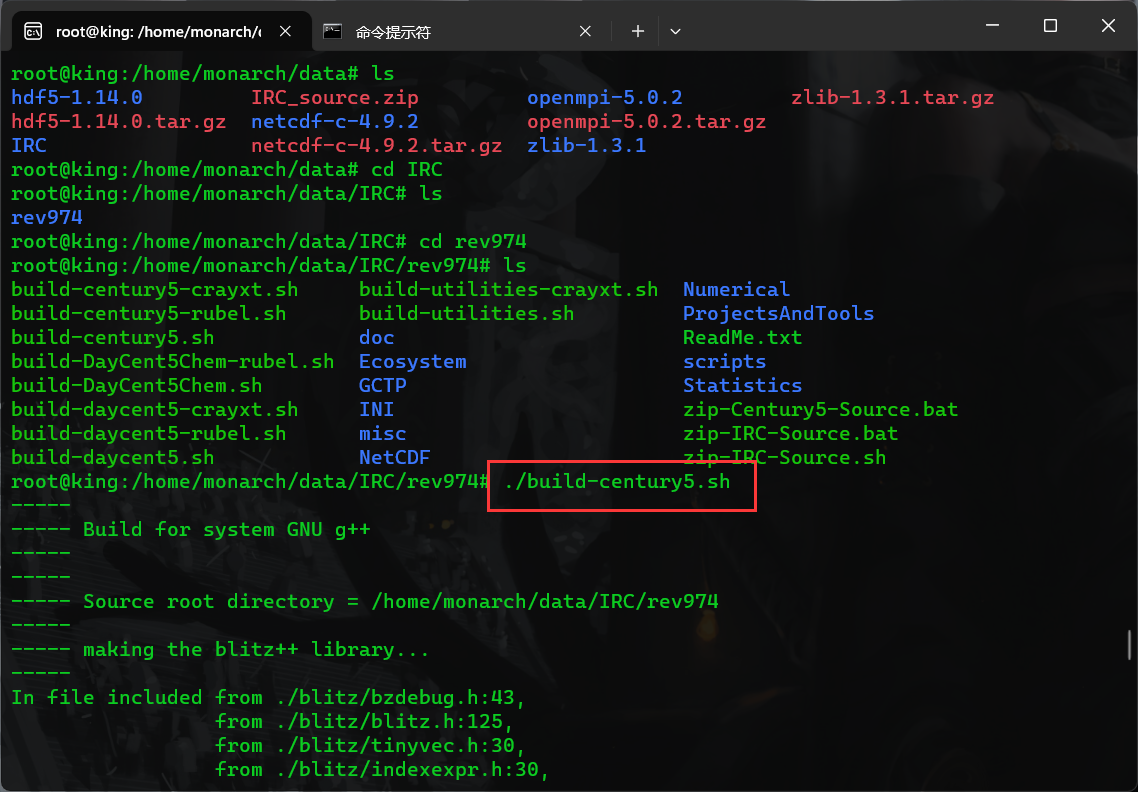This screenshot has width=1138, height=792.
Task: Click the NetCDF directory name
Action: [394, 457]
